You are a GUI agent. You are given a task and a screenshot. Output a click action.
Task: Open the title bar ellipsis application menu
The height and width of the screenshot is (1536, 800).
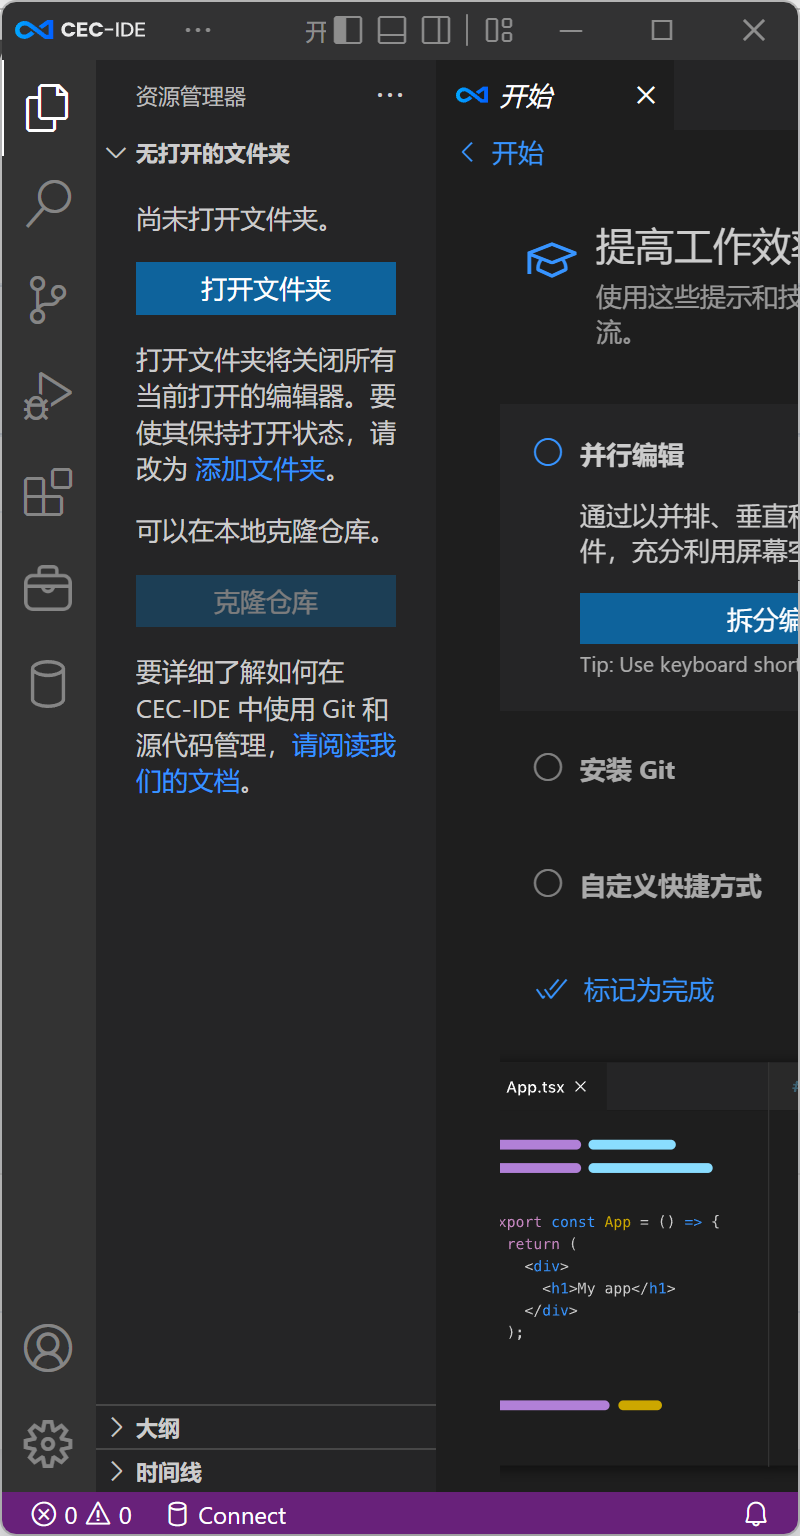coord(198,30)
